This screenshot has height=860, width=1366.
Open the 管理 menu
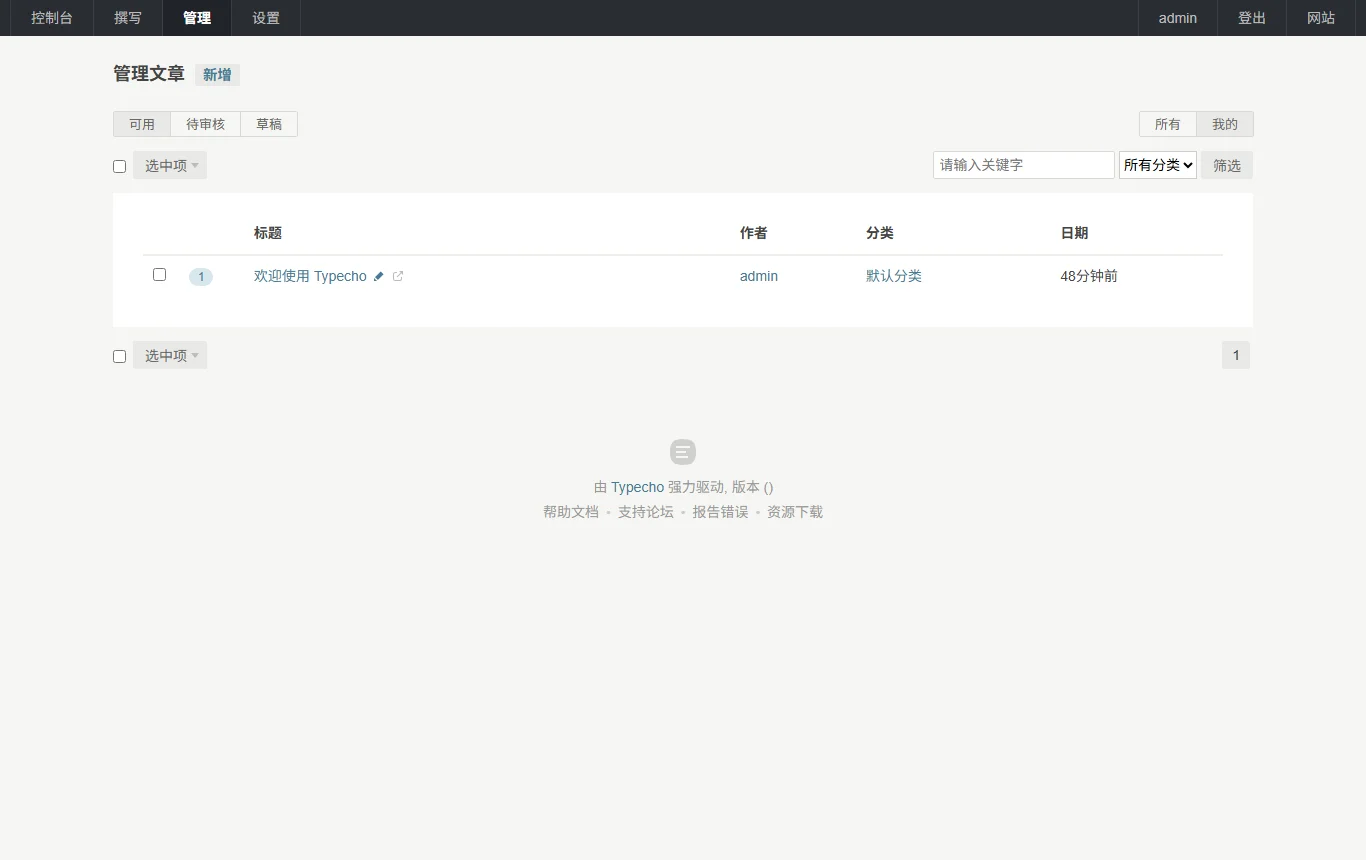coord(197,18)
